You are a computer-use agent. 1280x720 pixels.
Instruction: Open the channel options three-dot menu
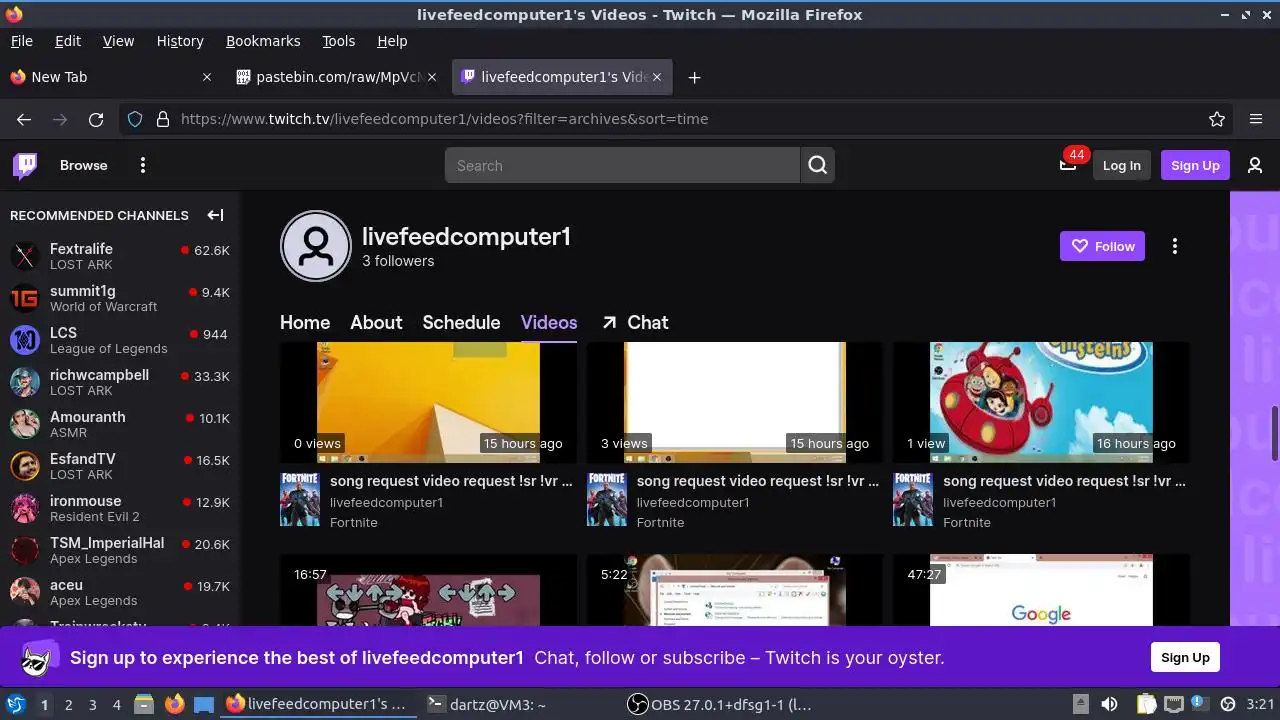[x=1175, y=246]
